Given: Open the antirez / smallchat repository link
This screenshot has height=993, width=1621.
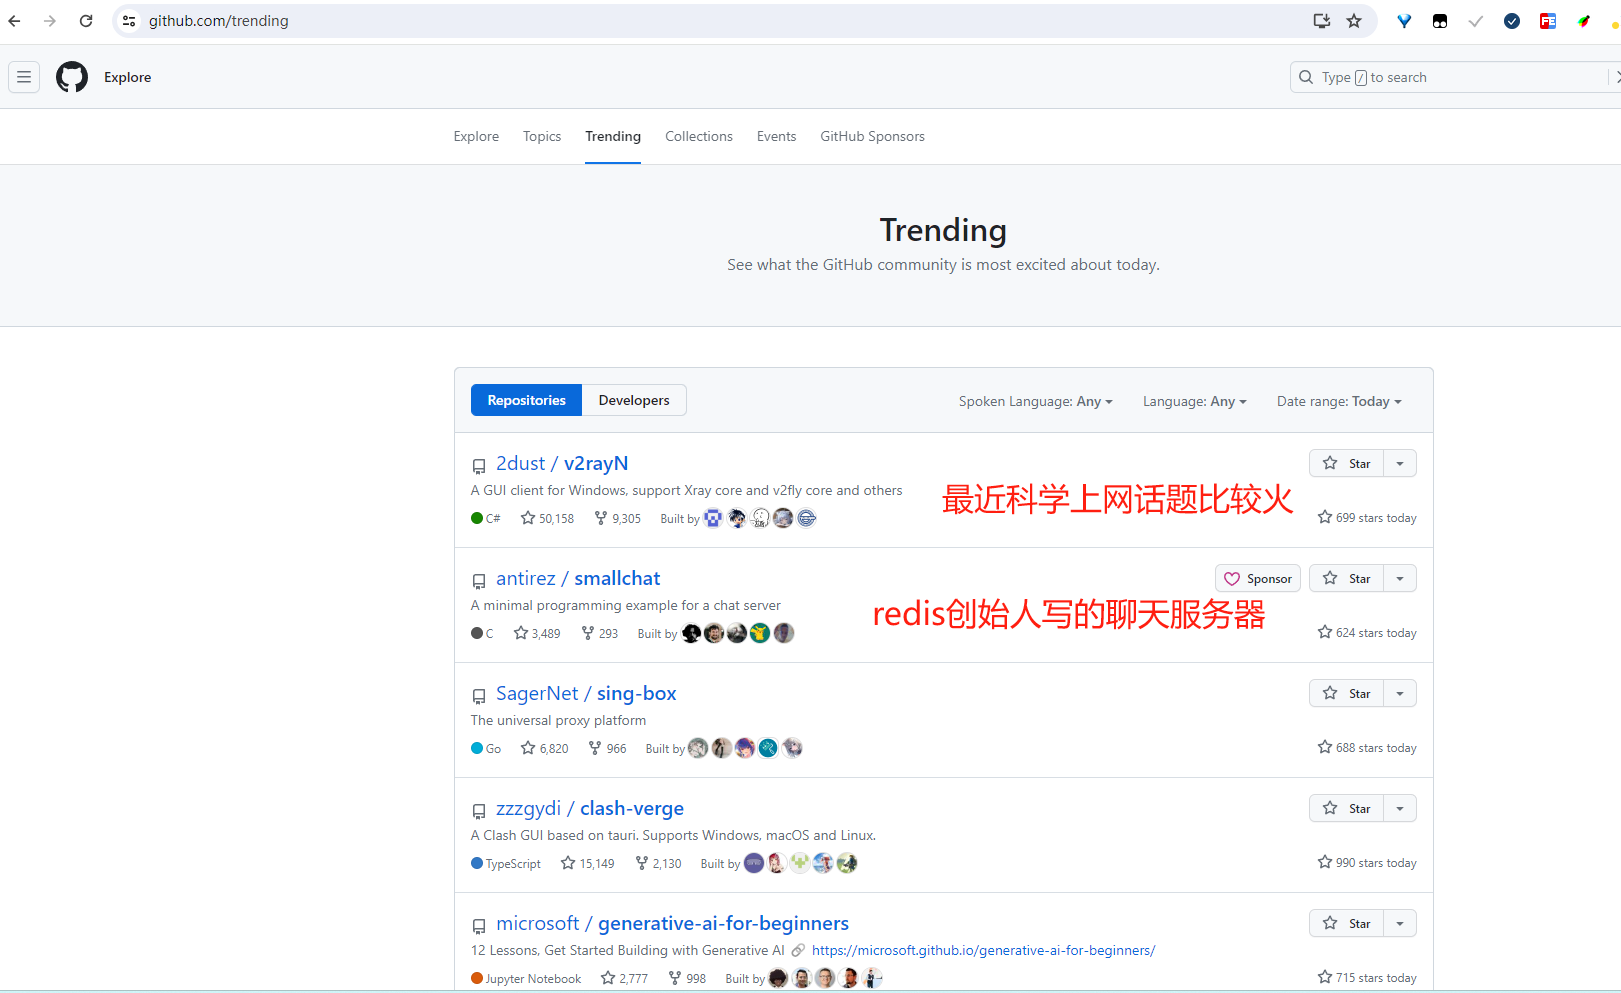Looking at the screenshot, I should [x=578, y=578].
